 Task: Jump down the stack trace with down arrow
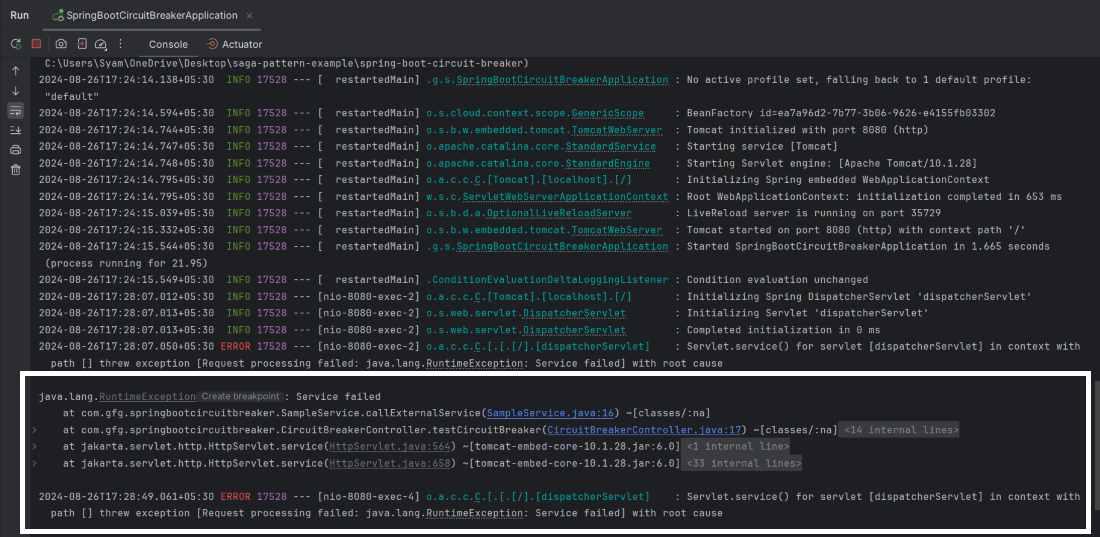coord(15,91)
